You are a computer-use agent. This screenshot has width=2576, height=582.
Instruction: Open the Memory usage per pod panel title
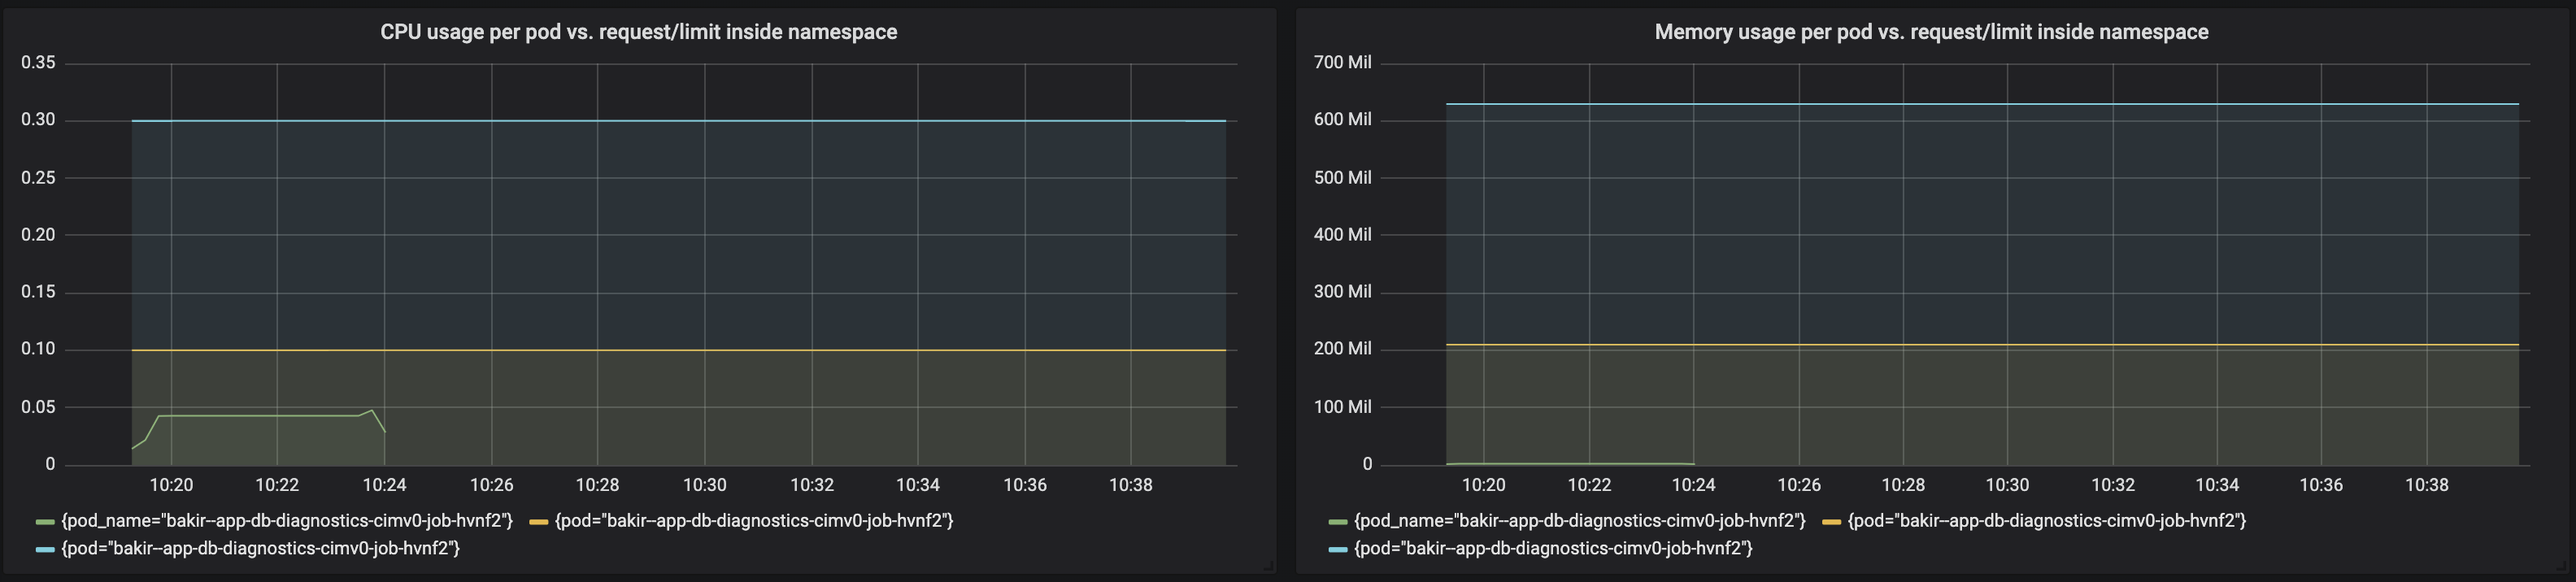point(1931,32)
